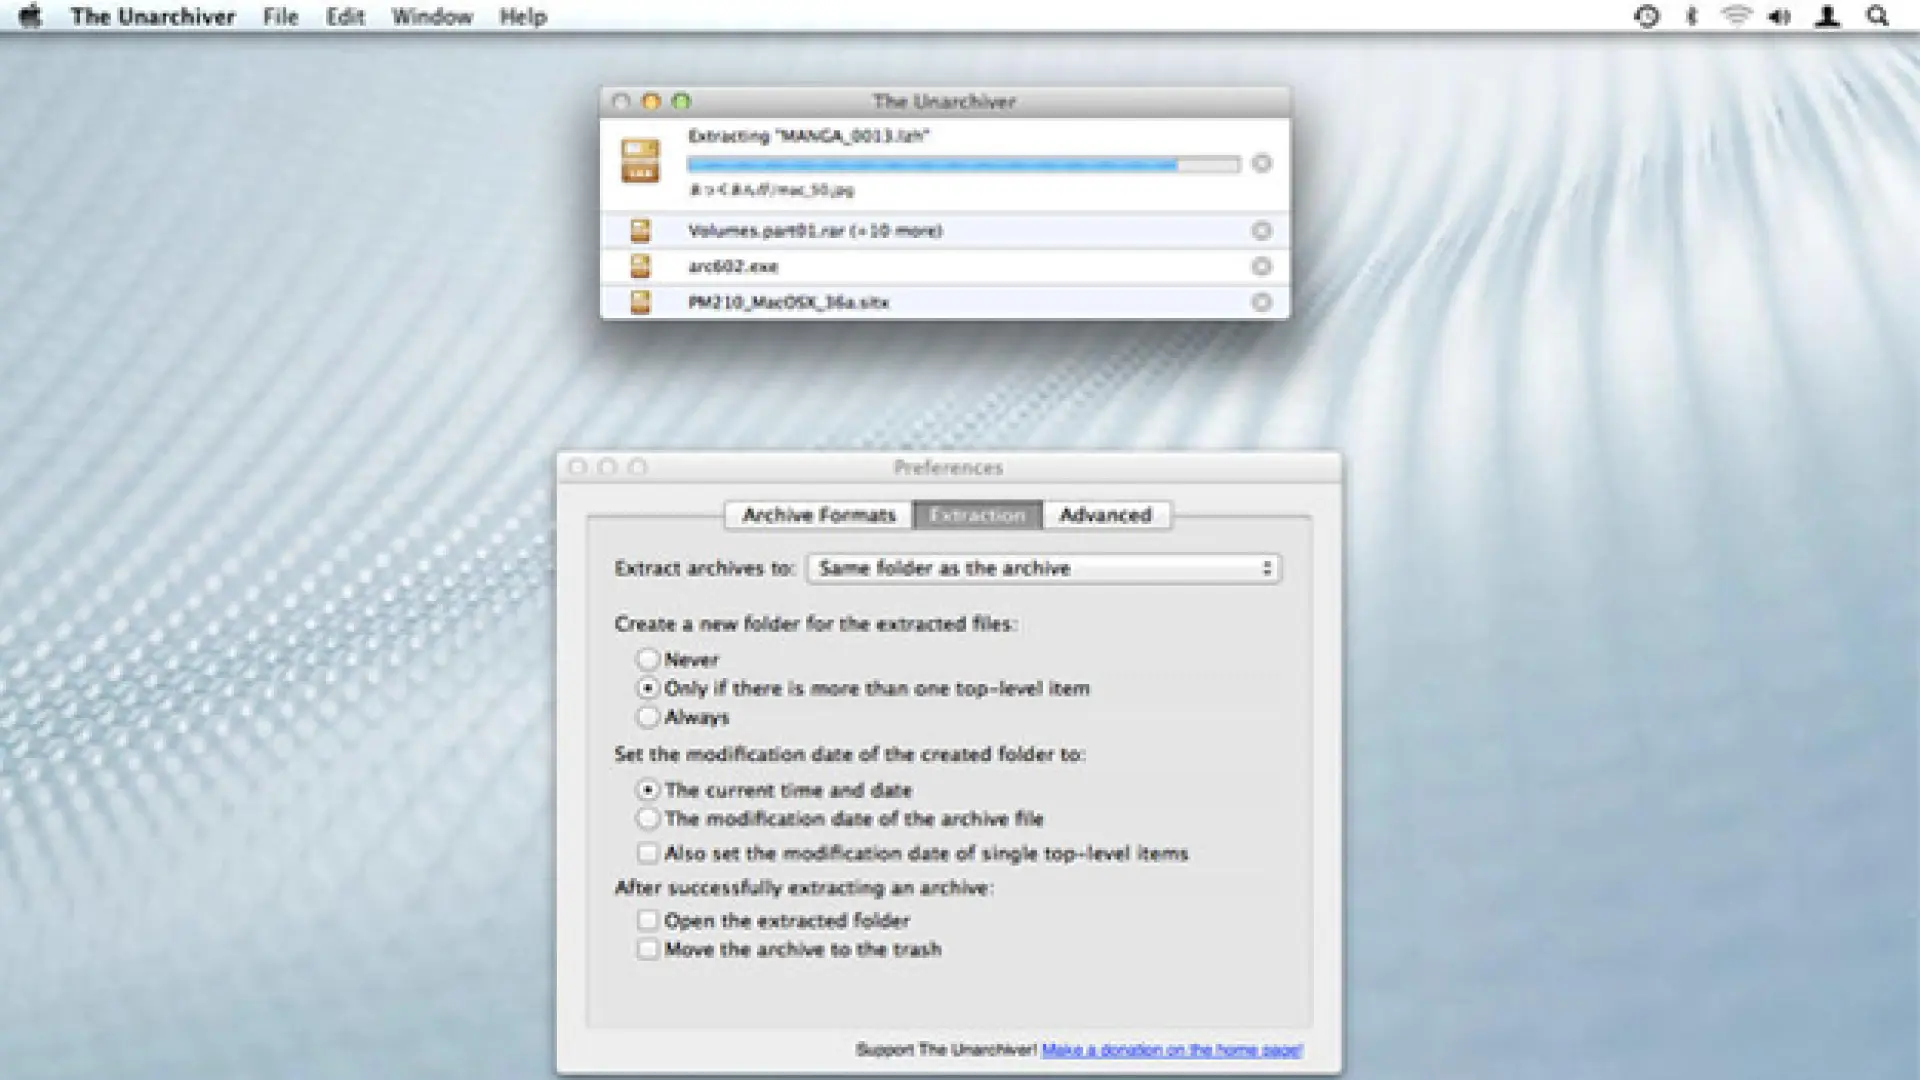
Task: Open Spotlight search in the menu bar
Action: tap(1877, 17)
